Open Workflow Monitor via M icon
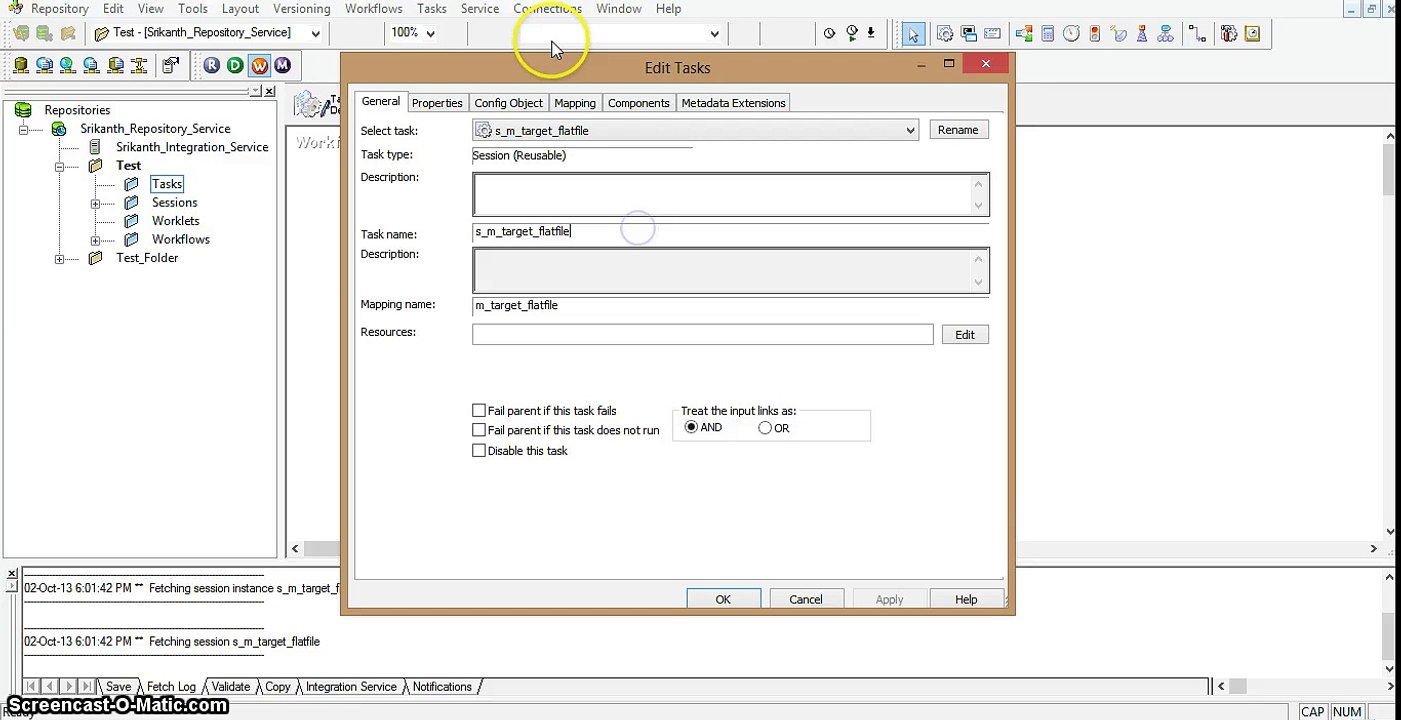The image size is (1401, 720). (283, 66)
